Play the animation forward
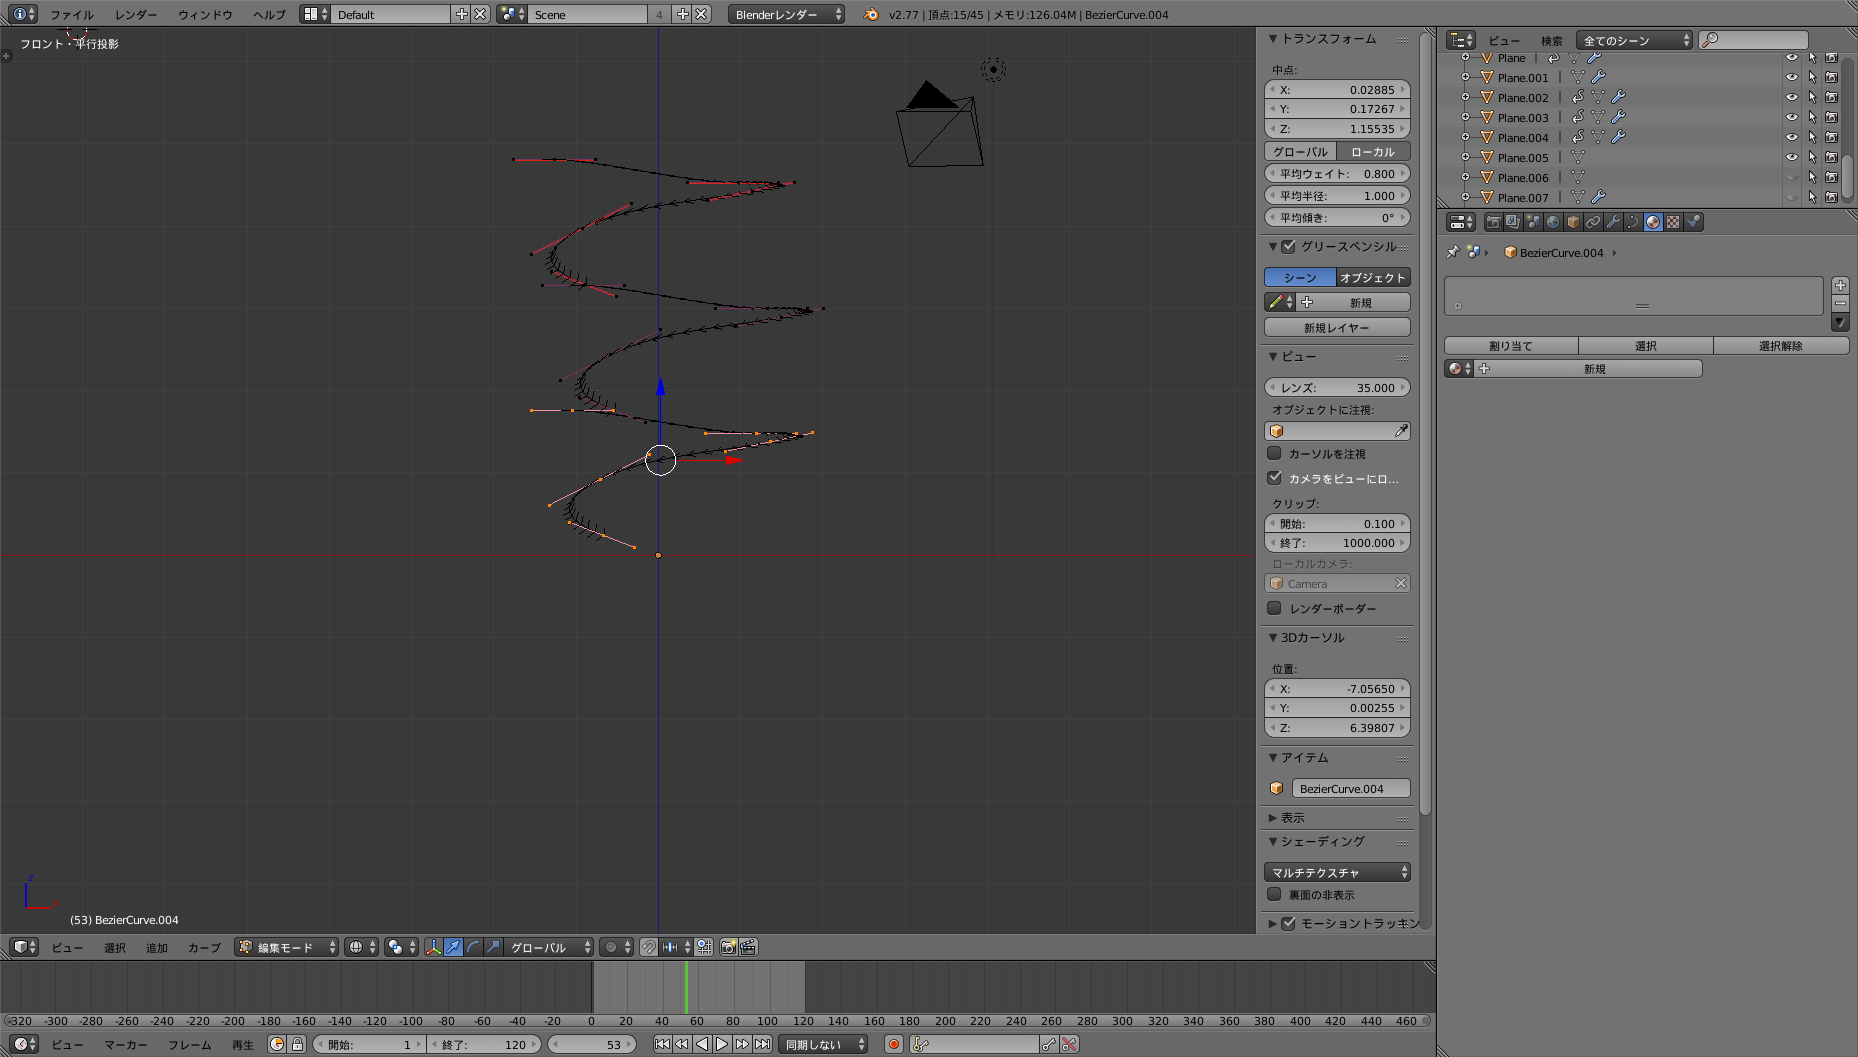 click(722, 1044)
